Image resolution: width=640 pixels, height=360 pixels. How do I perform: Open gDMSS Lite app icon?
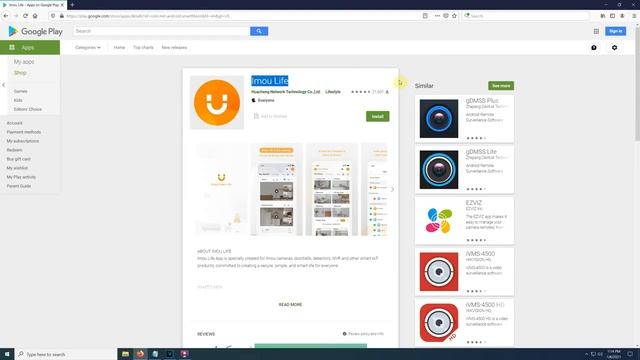[439, 169]
